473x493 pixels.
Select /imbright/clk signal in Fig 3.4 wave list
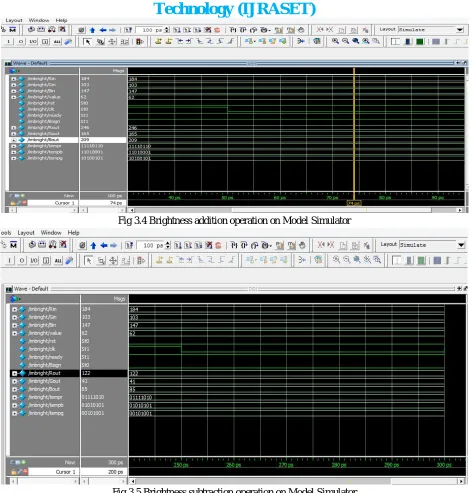[41, 109]
